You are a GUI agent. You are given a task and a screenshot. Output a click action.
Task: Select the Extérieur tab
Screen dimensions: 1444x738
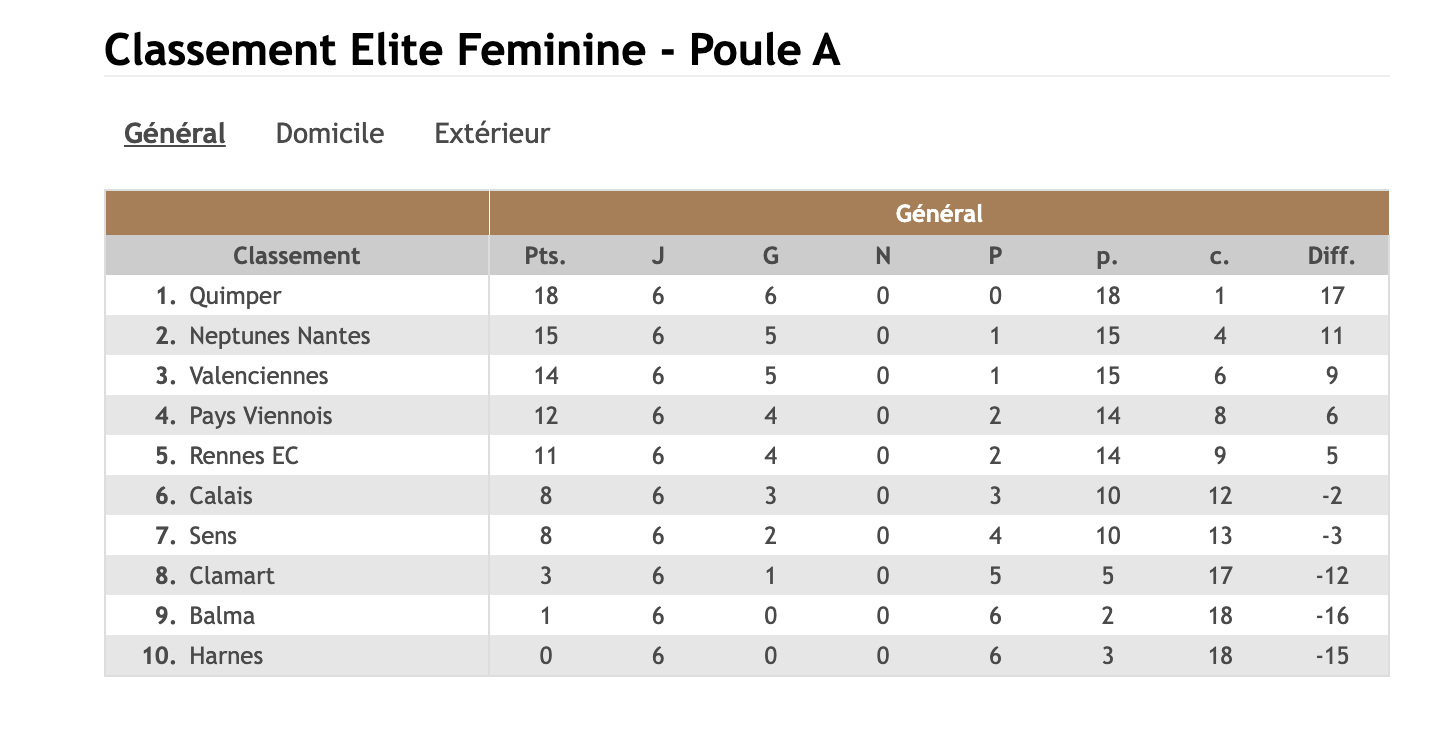pos(492,133)
